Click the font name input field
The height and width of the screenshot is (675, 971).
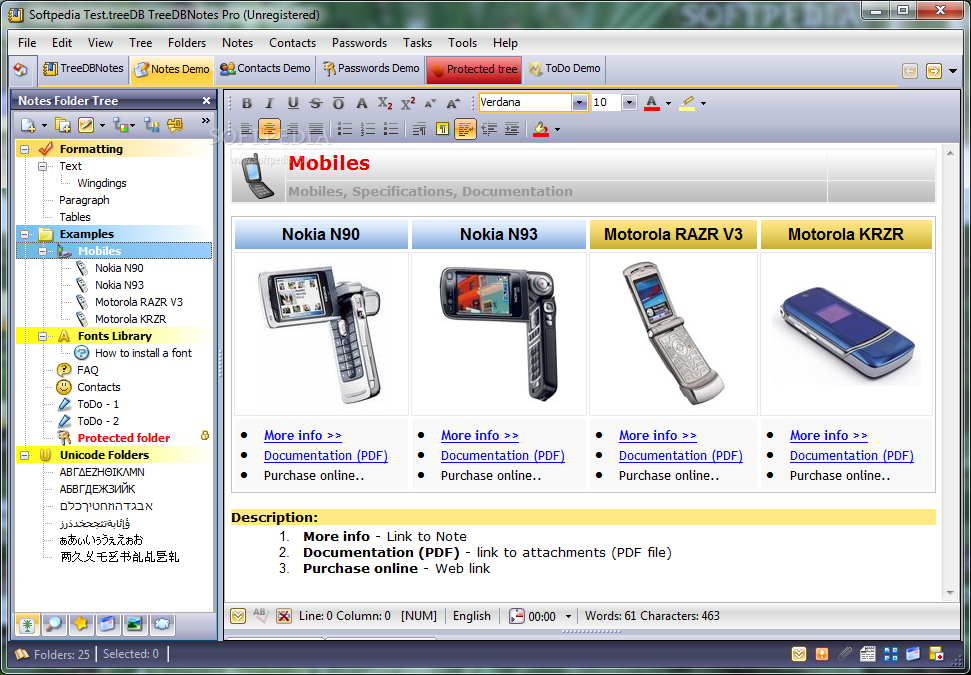coord(525,103)
